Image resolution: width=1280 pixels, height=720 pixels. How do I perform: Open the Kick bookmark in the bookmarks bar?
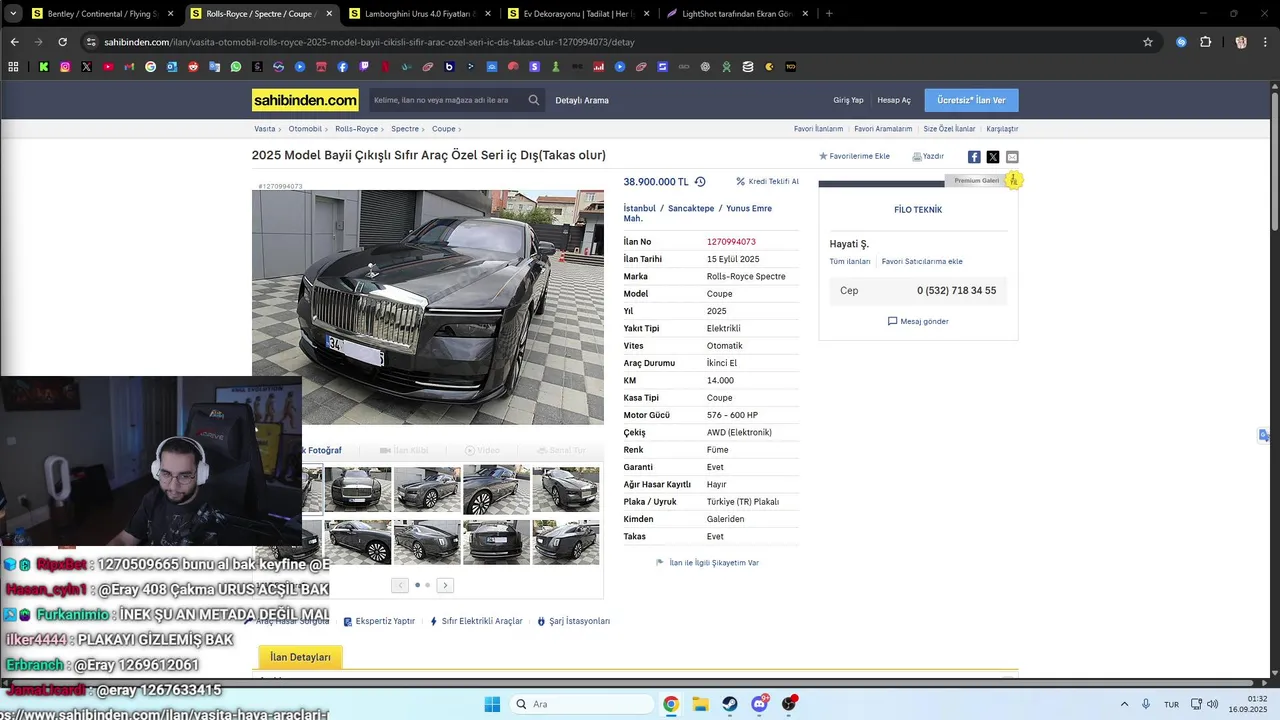44,67
